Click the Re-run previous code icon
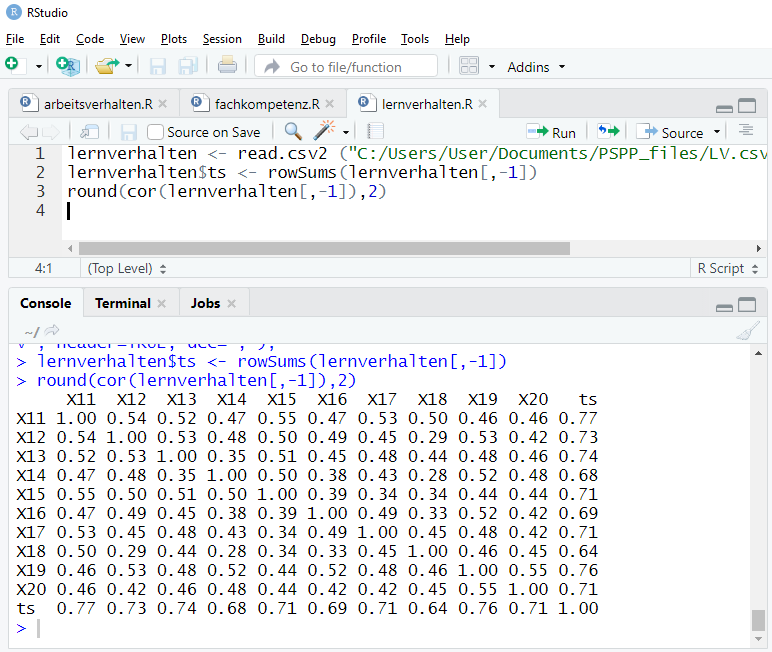The width and height of the screenshot is (772, 652). pyautogui.click(x=607, y=132)
